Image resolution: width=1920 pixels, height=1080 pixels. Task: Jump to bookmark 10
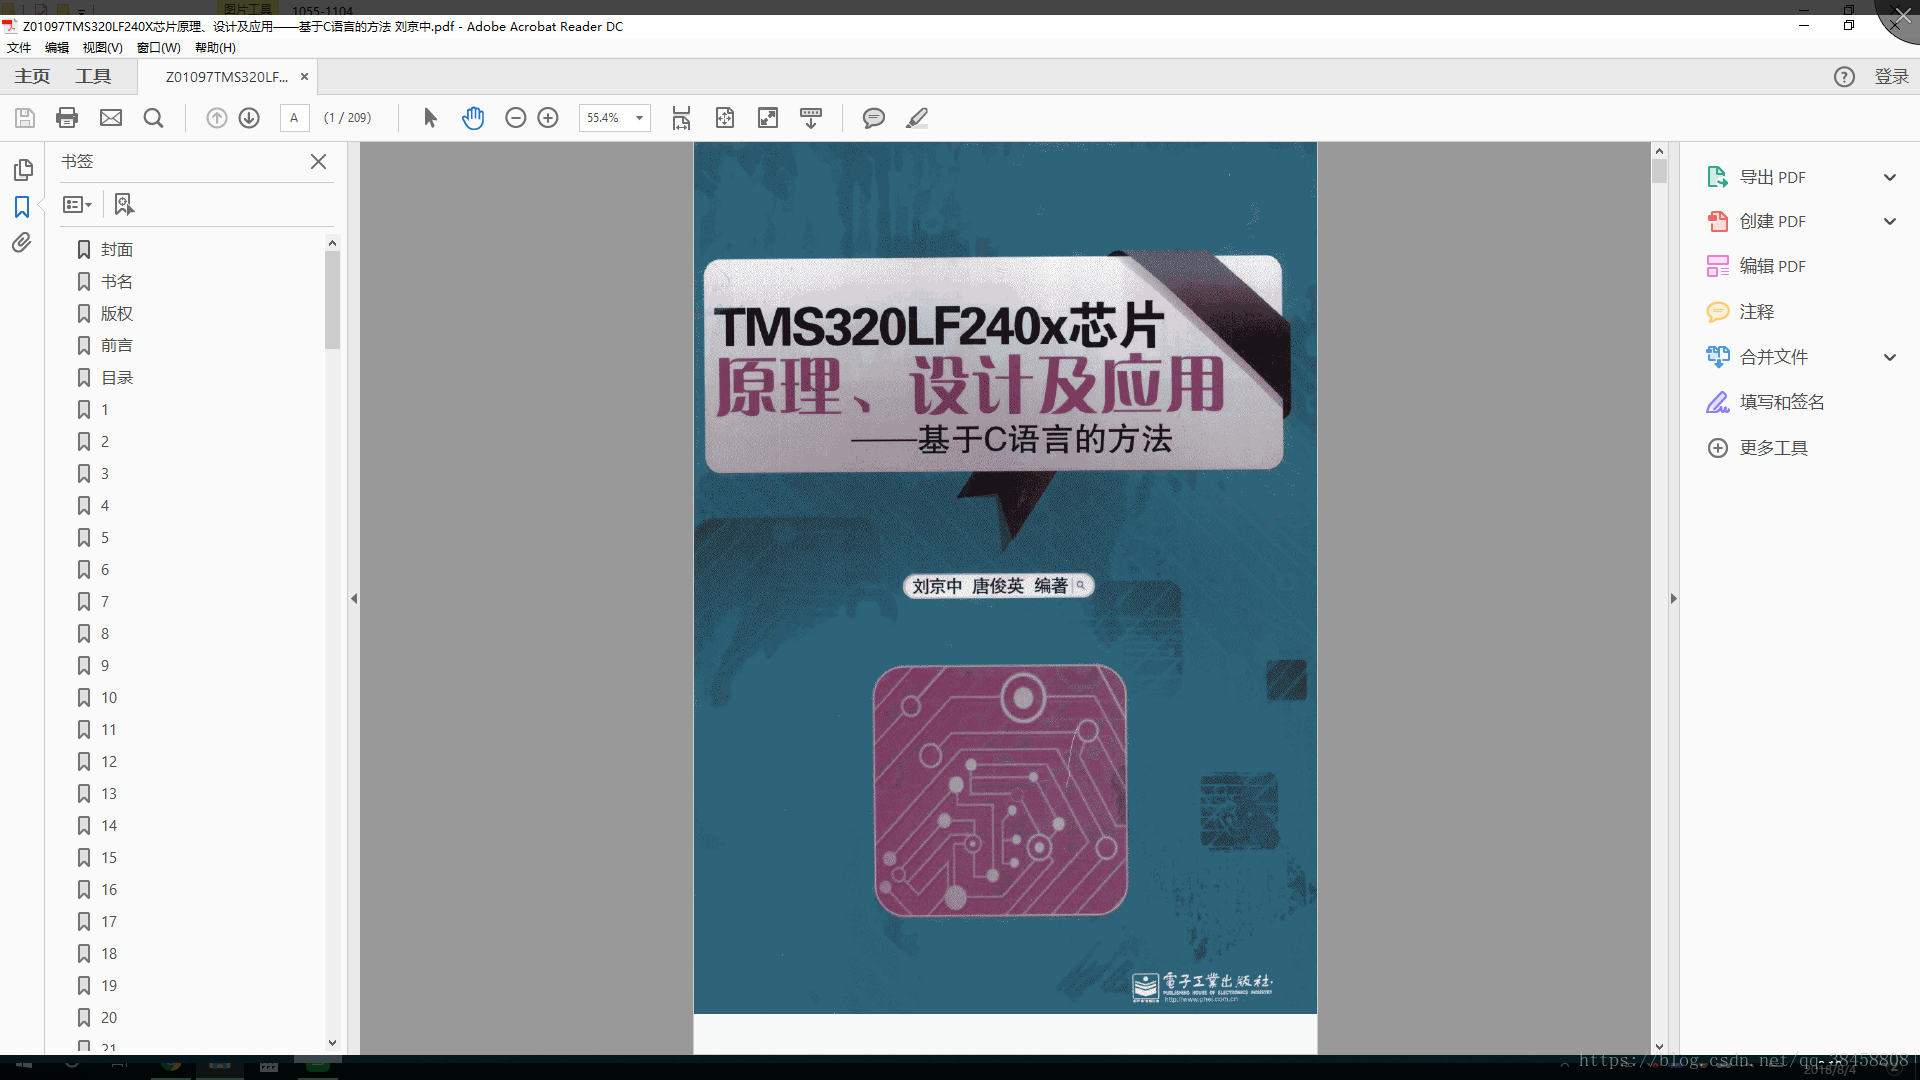click(109, 698)
